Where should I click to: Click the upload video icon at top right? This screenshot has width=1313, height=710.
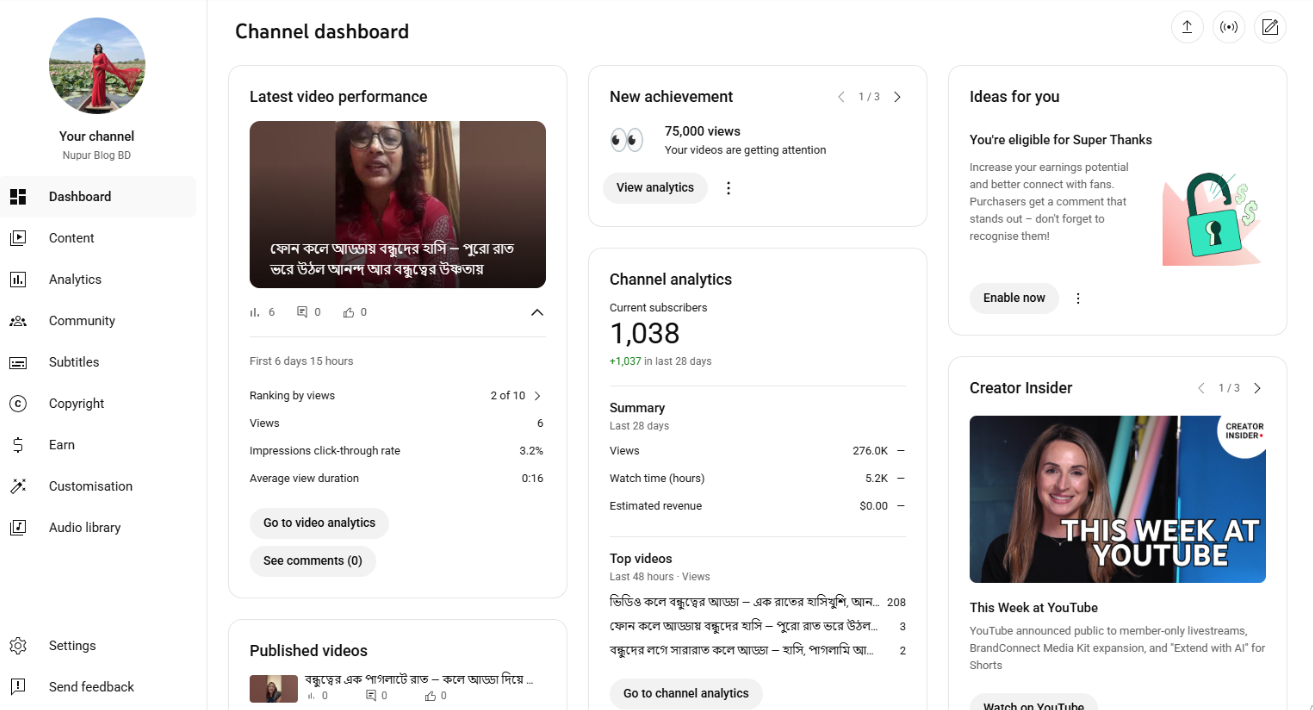click(x=1187, y=27)
